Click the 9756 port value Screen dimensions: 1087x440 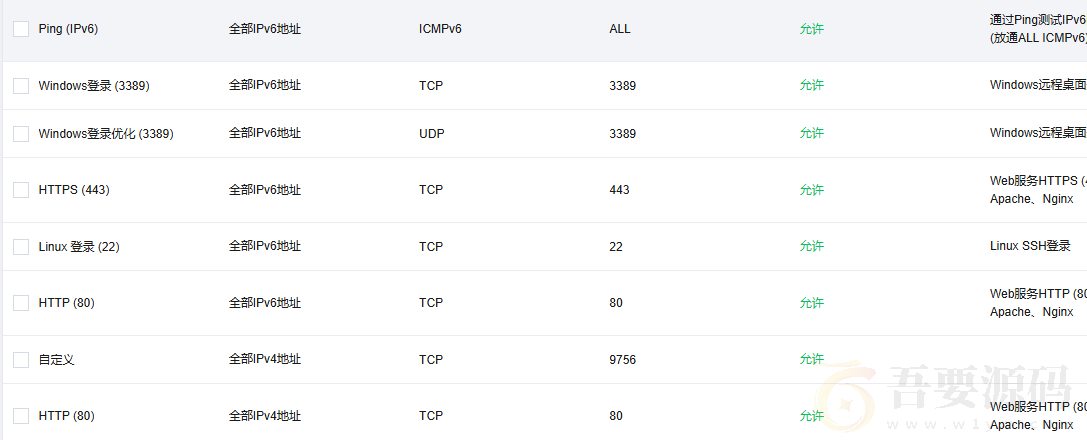tap(622, 360)
